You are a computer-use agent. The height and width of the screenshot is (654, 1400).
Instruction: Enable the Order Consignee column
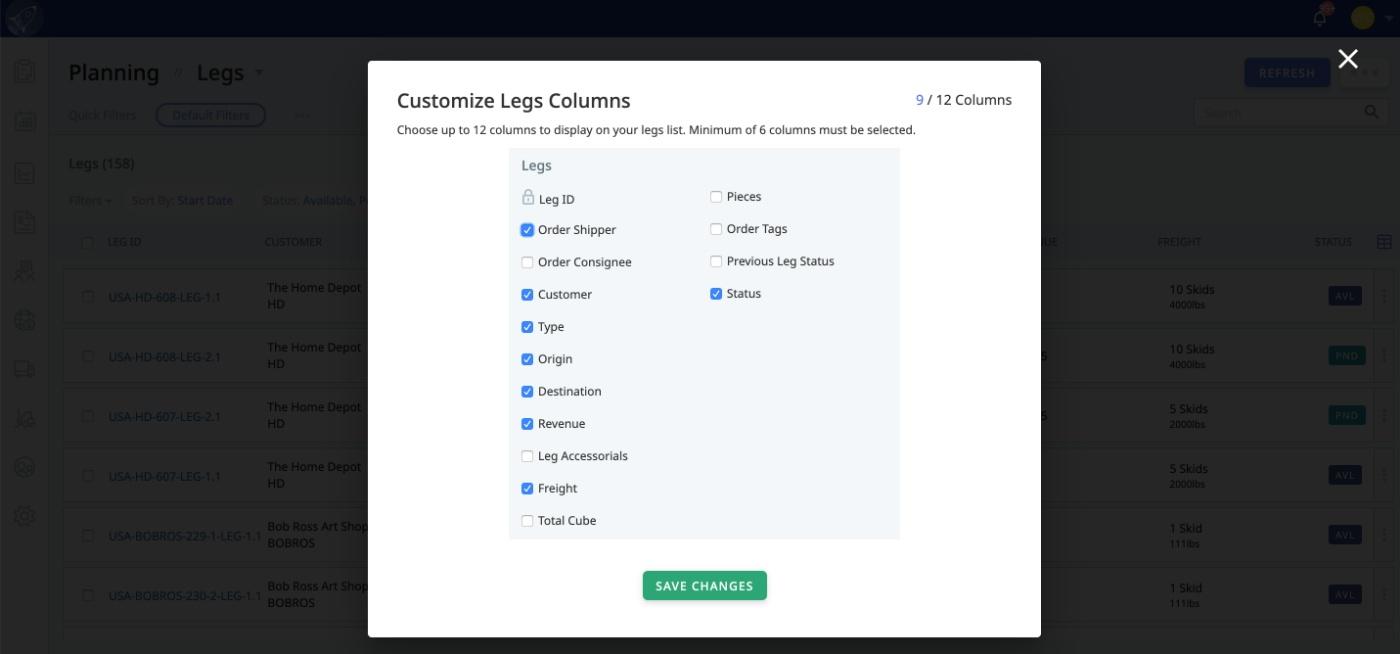click(x=527, y=262)
